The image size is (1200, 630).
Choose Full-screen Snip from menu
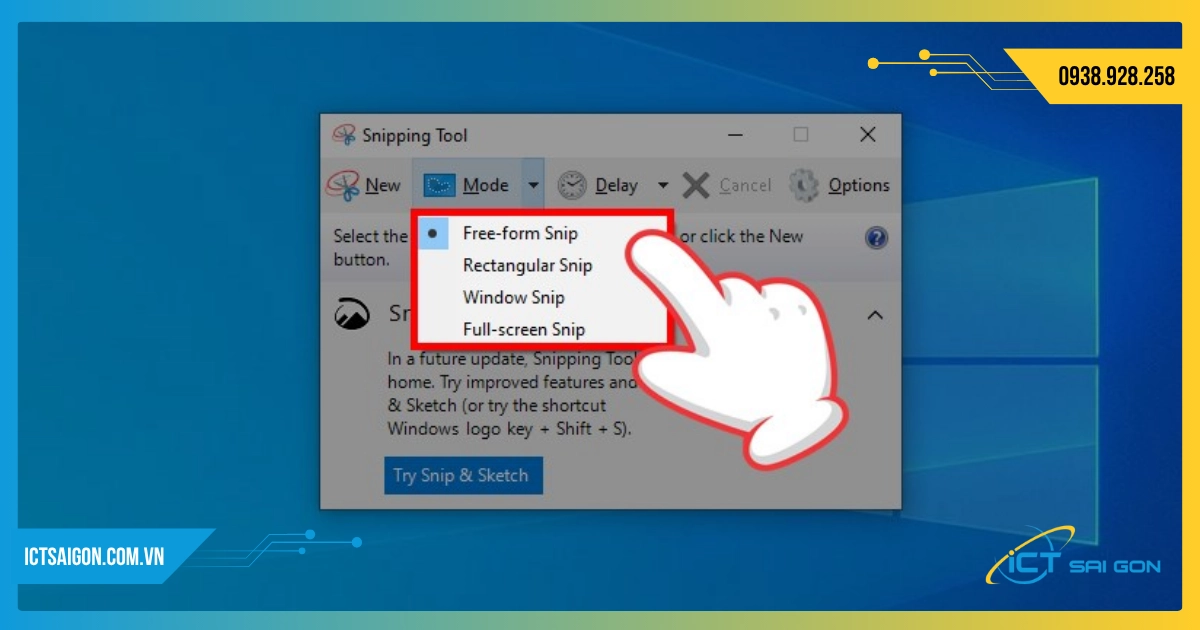pyautogui.click(x=541, y=329)
